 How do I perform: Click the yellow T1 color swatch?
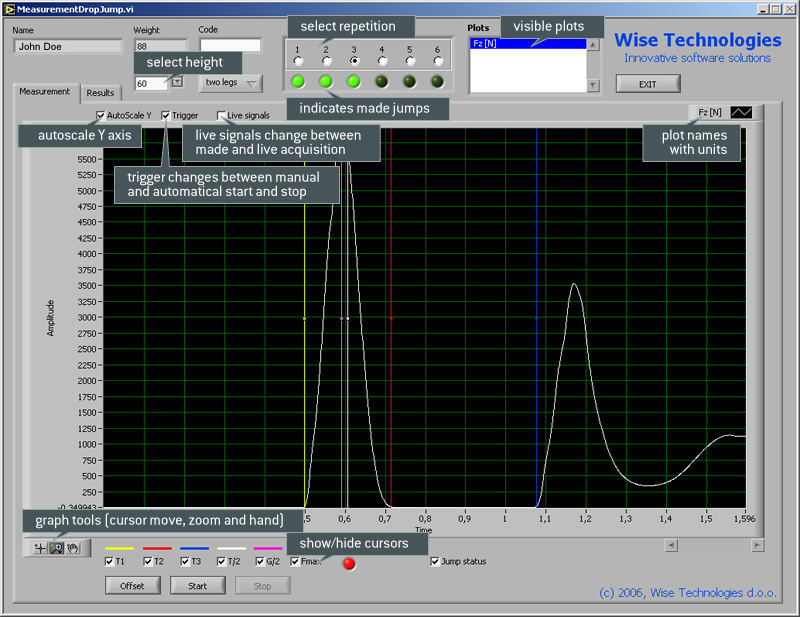[x=119, y=549]
